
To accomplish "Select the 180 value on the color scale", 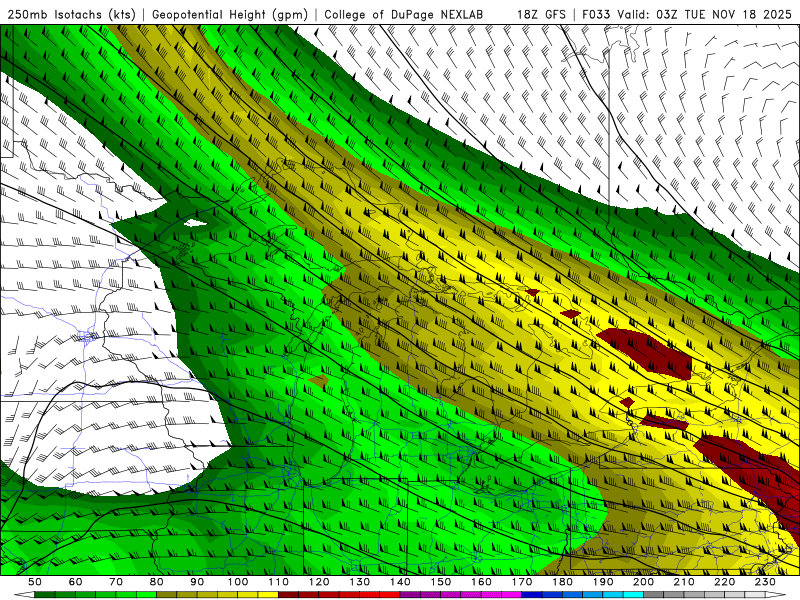I will pyautogui.click(x=562, y=582).
